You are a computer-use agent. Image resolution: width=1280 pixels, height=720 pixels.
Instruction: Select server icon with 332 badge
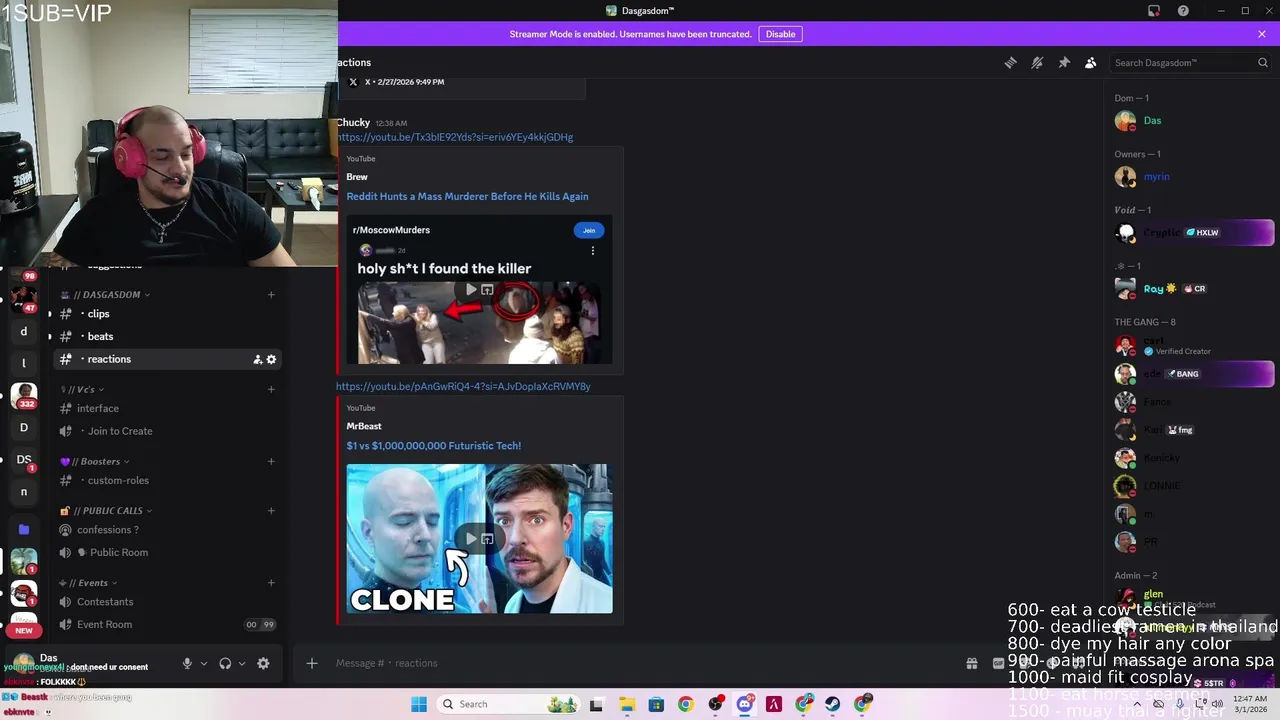tap(24, 396)
